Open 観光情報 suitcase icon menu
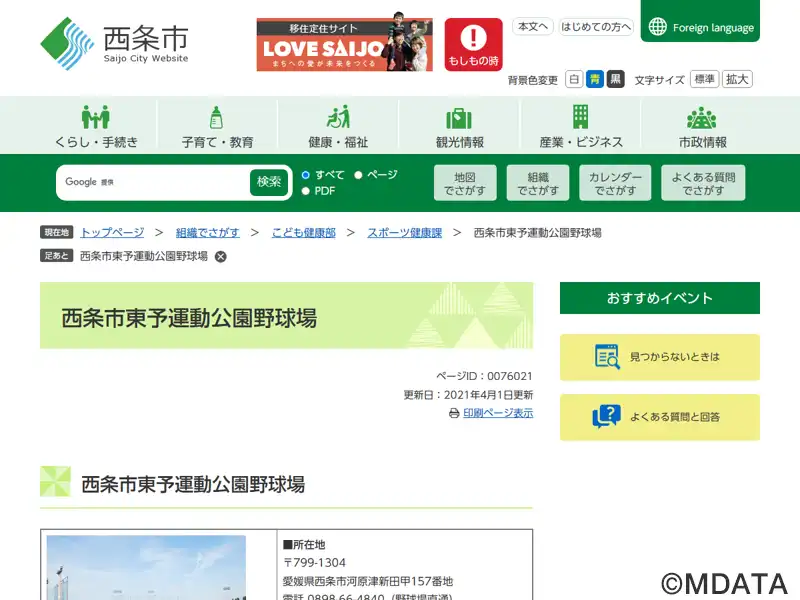The image size is (800, 600). coord(459,117)
